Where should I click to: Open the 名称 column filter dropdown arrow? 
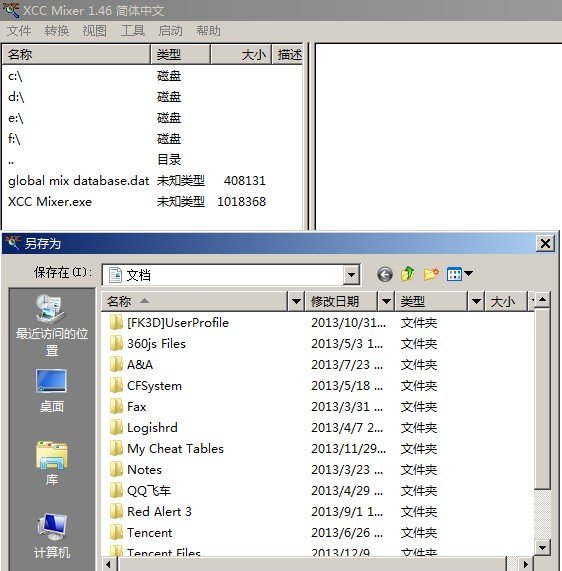point(296,301)
